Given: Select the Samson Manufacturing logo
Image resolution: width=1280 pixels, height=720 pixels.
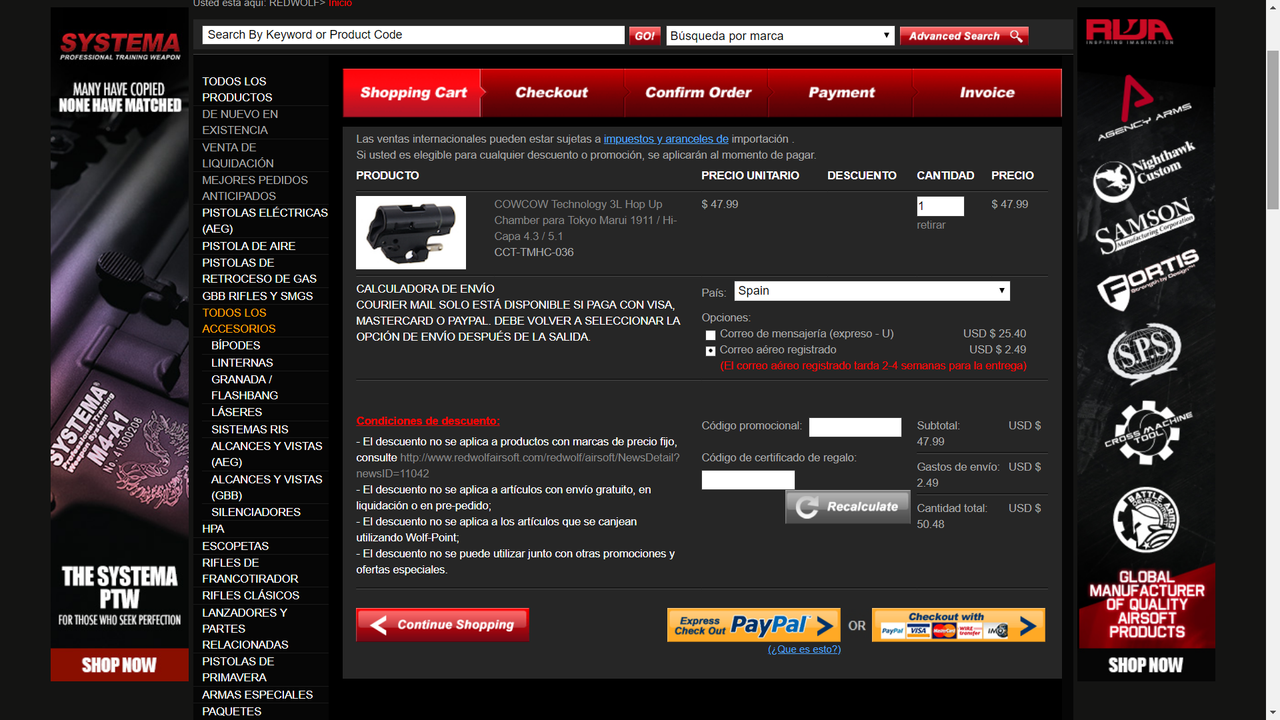Looking at the screenshot, I should click(x=1144, y=228).
